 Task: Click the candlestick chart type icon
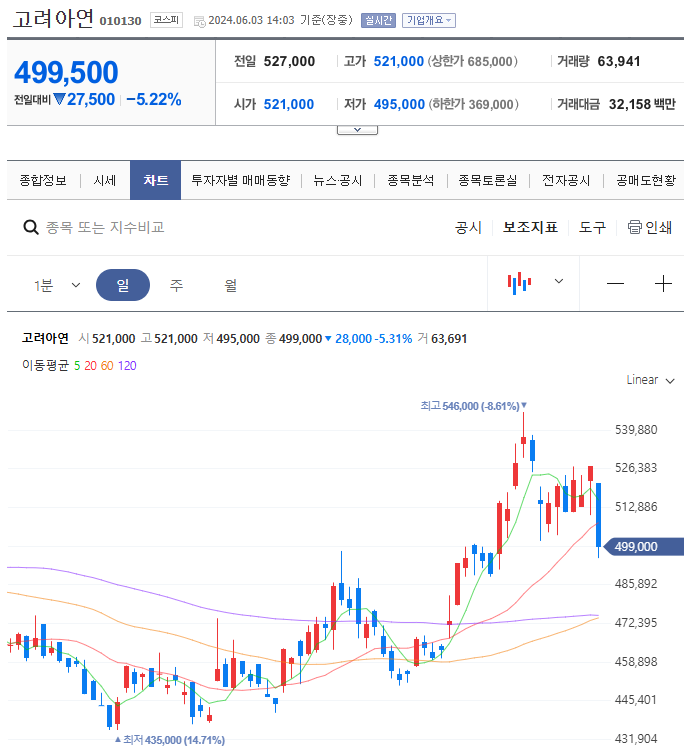pyautogui.click(x=519, y=283)
